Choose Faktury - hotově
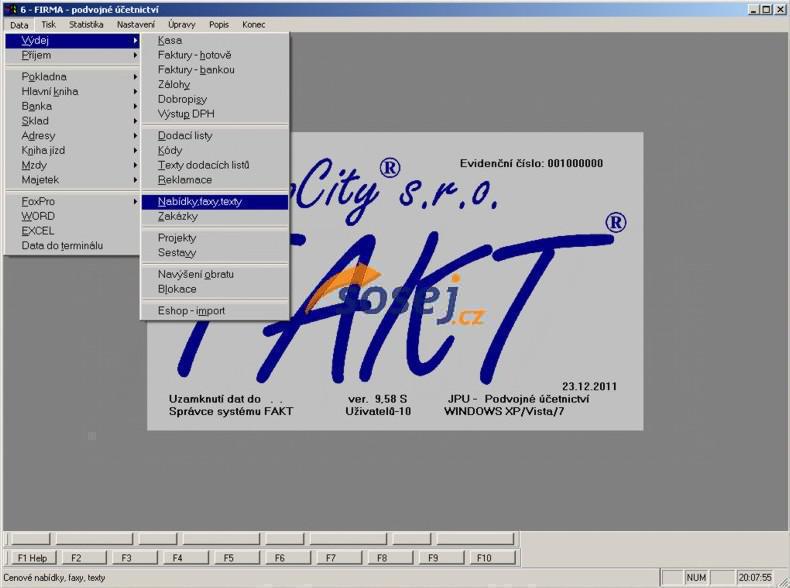The image size is (790, 588). coord(215,55)
